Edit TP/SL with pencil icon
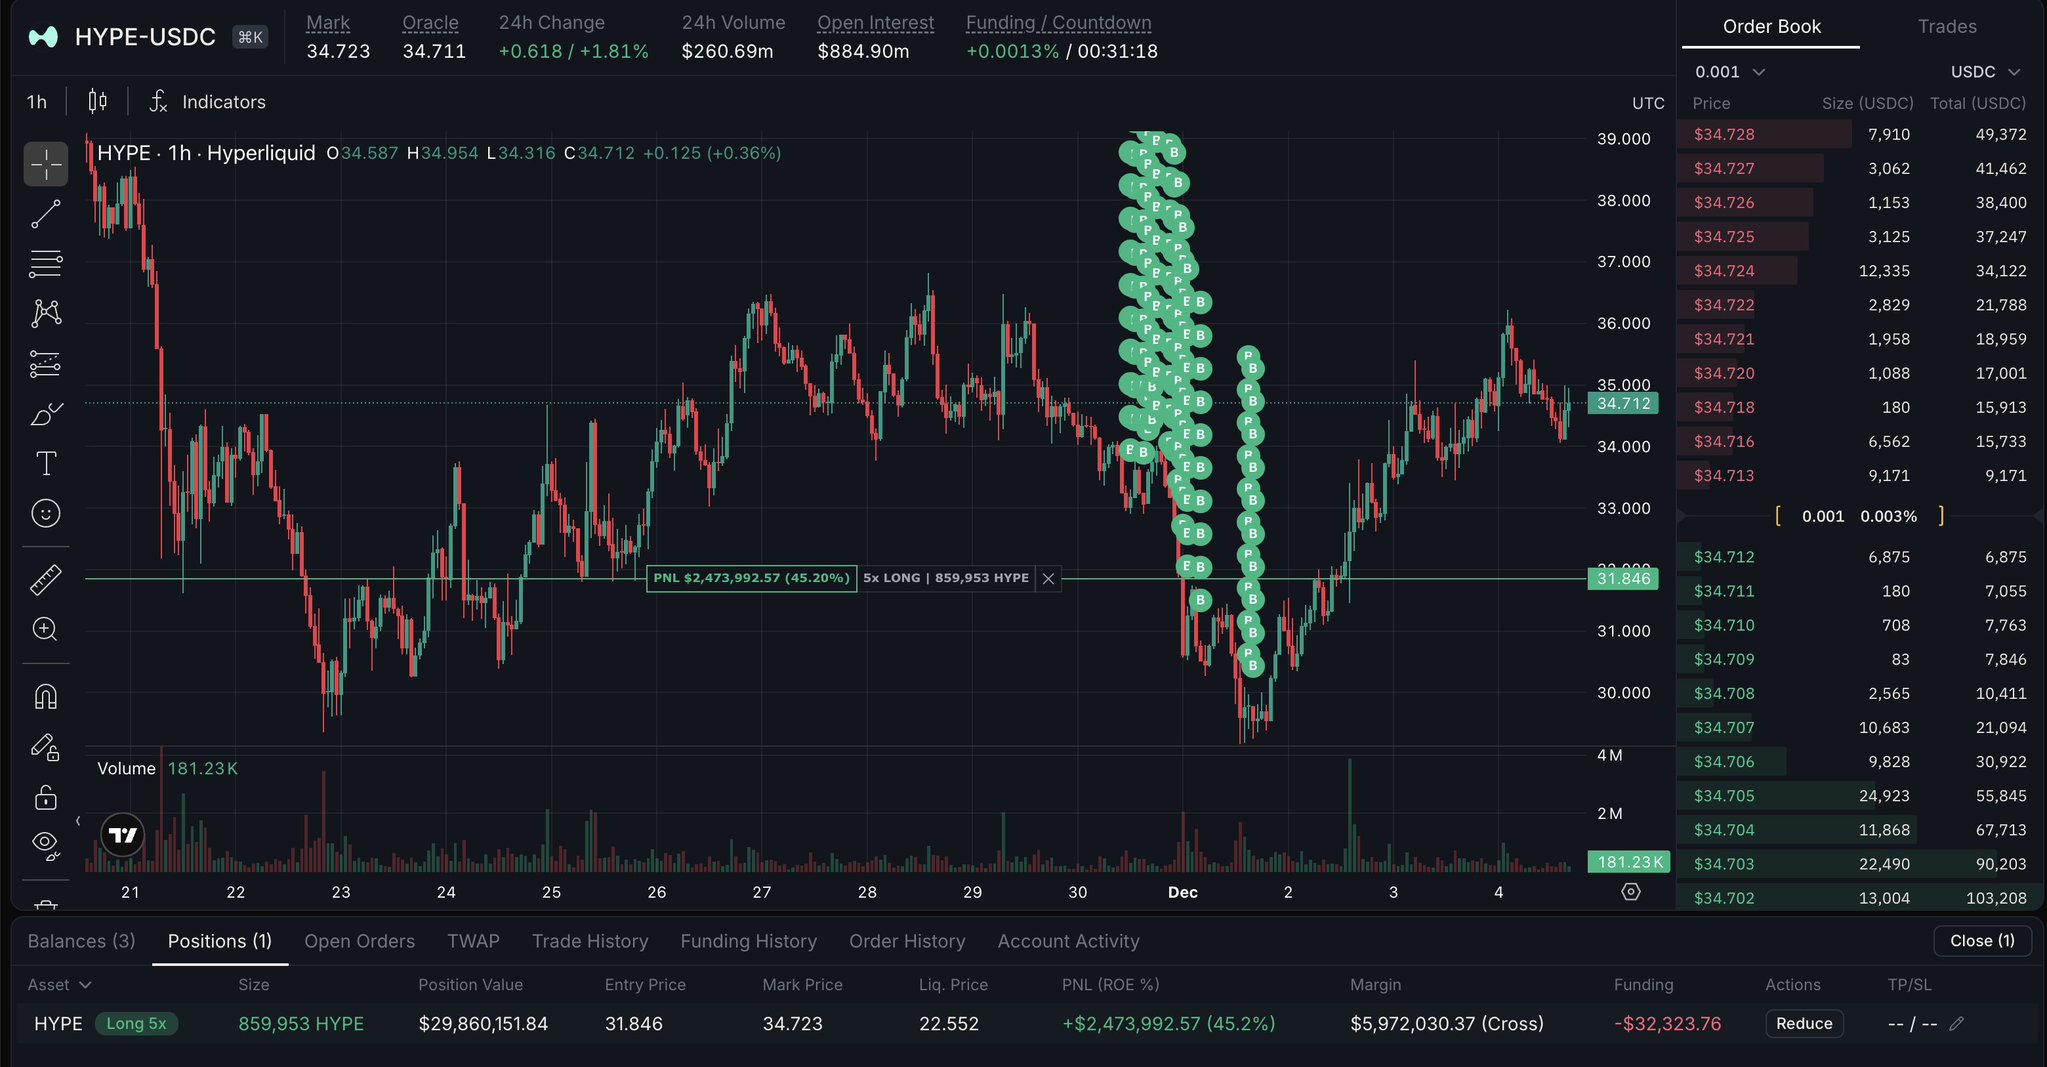2047x1067 pixels. [x=1957, y=1024]
